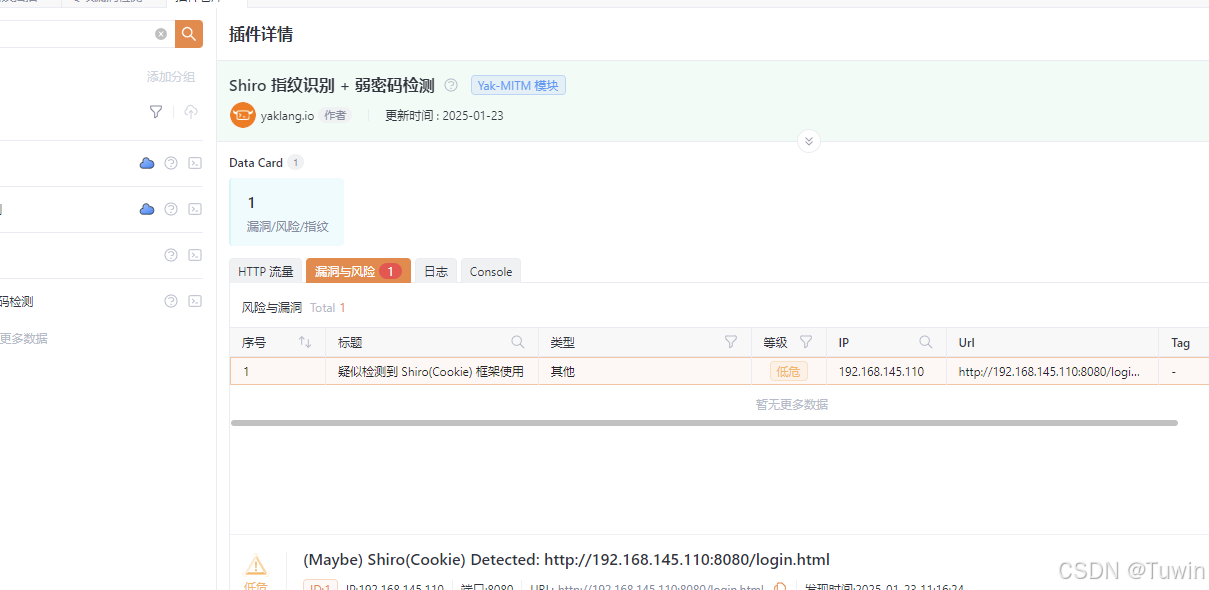Click the 插件详情 heading
Screen dimensions: 1209x590
[x=261, y=34]
